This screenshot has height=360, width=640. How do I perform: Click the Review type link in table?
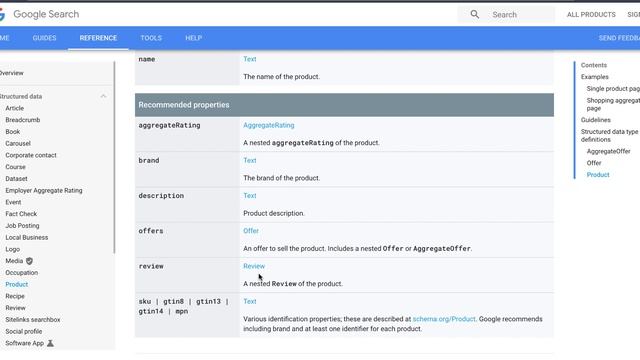(x=254, y=266)
